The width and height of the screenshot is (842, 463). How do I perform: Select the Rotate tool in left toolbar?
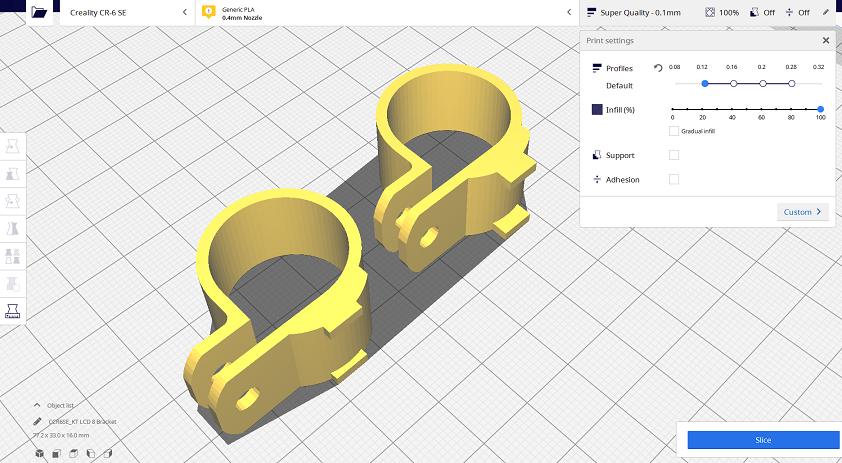[13, 201]
